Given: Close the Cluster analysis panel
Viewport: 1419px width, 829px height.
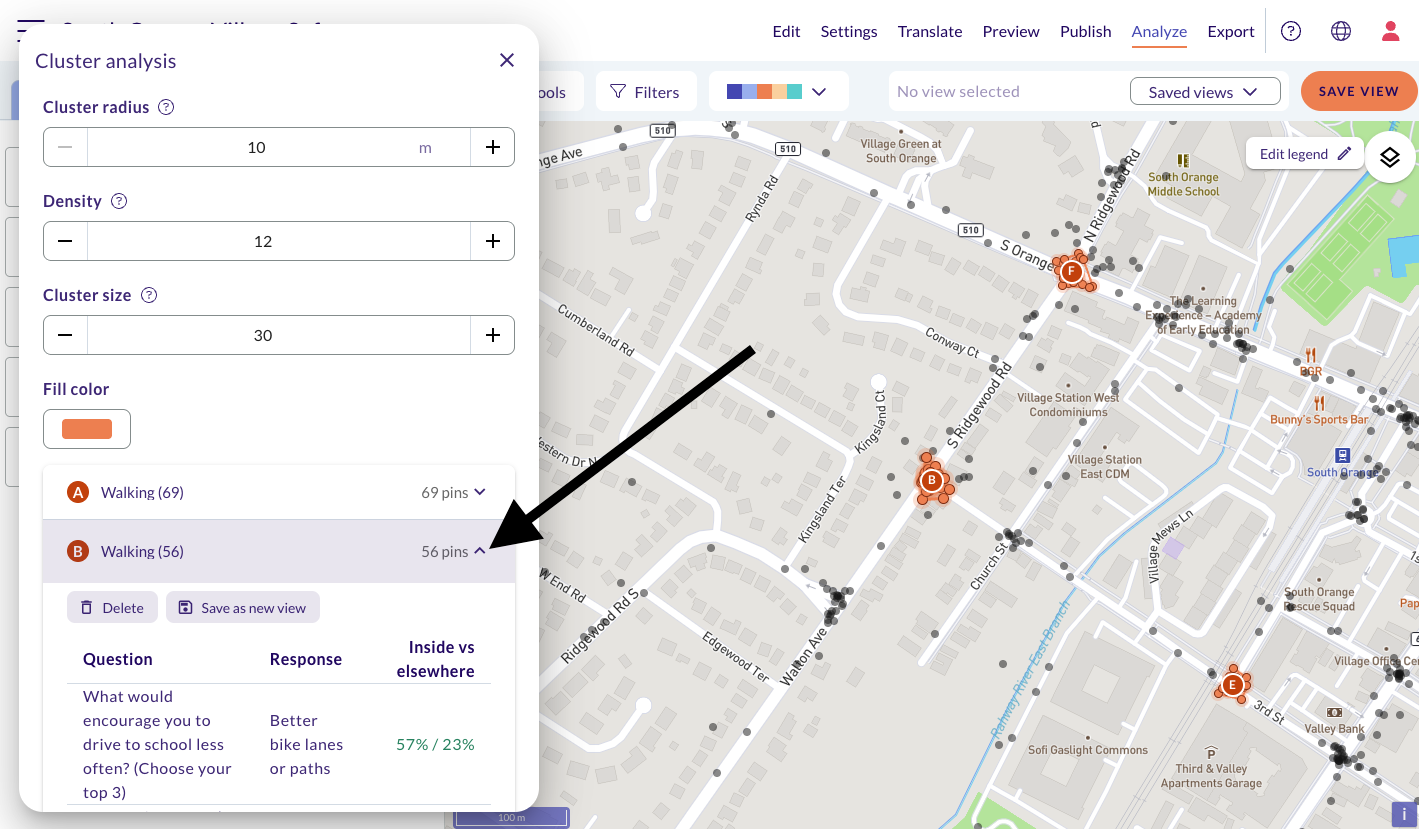Looking at the screenshot, I should [507, 60].
